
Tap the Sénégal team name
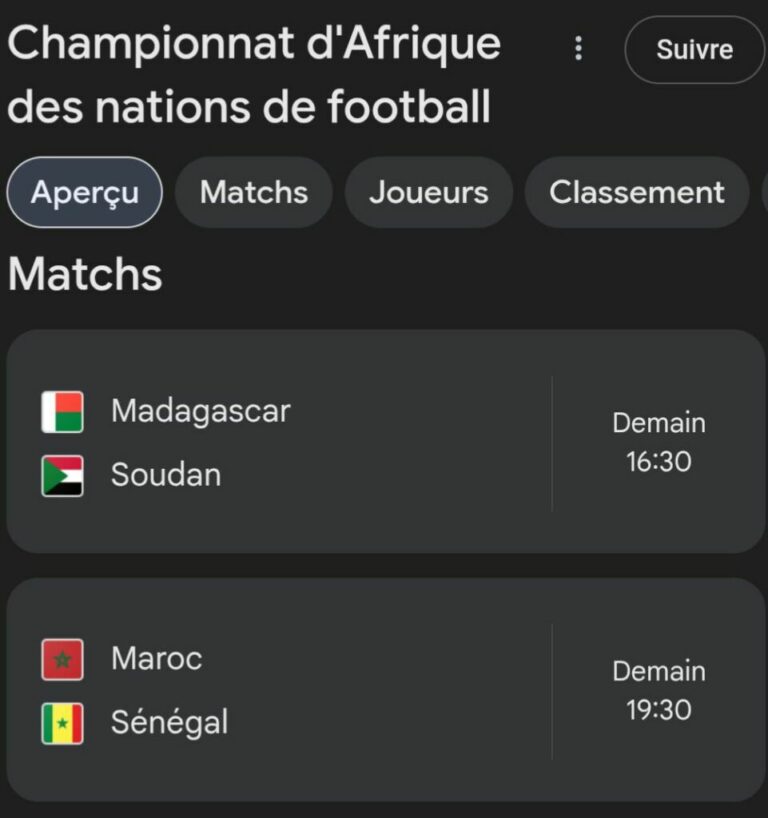coord(170,722)
